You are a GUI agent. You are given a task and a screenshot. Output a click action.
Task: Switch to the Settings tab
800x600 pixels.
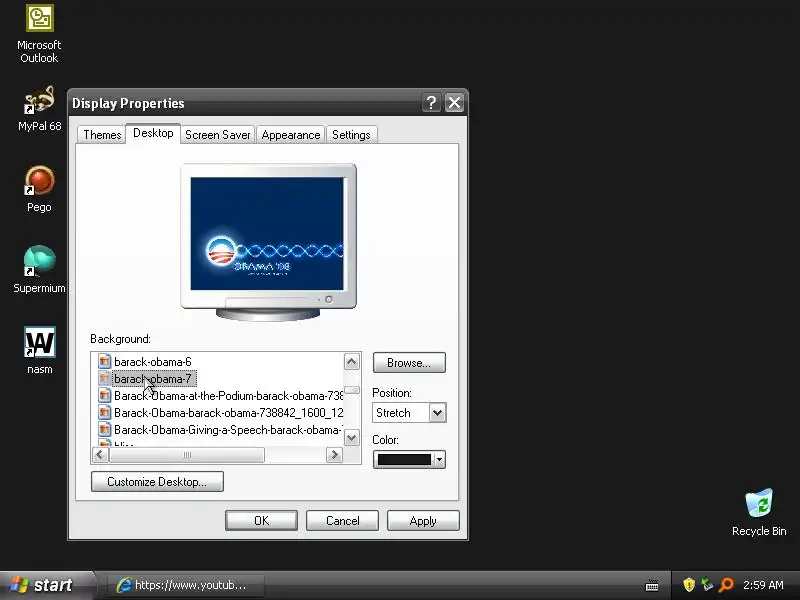point(351,135)
